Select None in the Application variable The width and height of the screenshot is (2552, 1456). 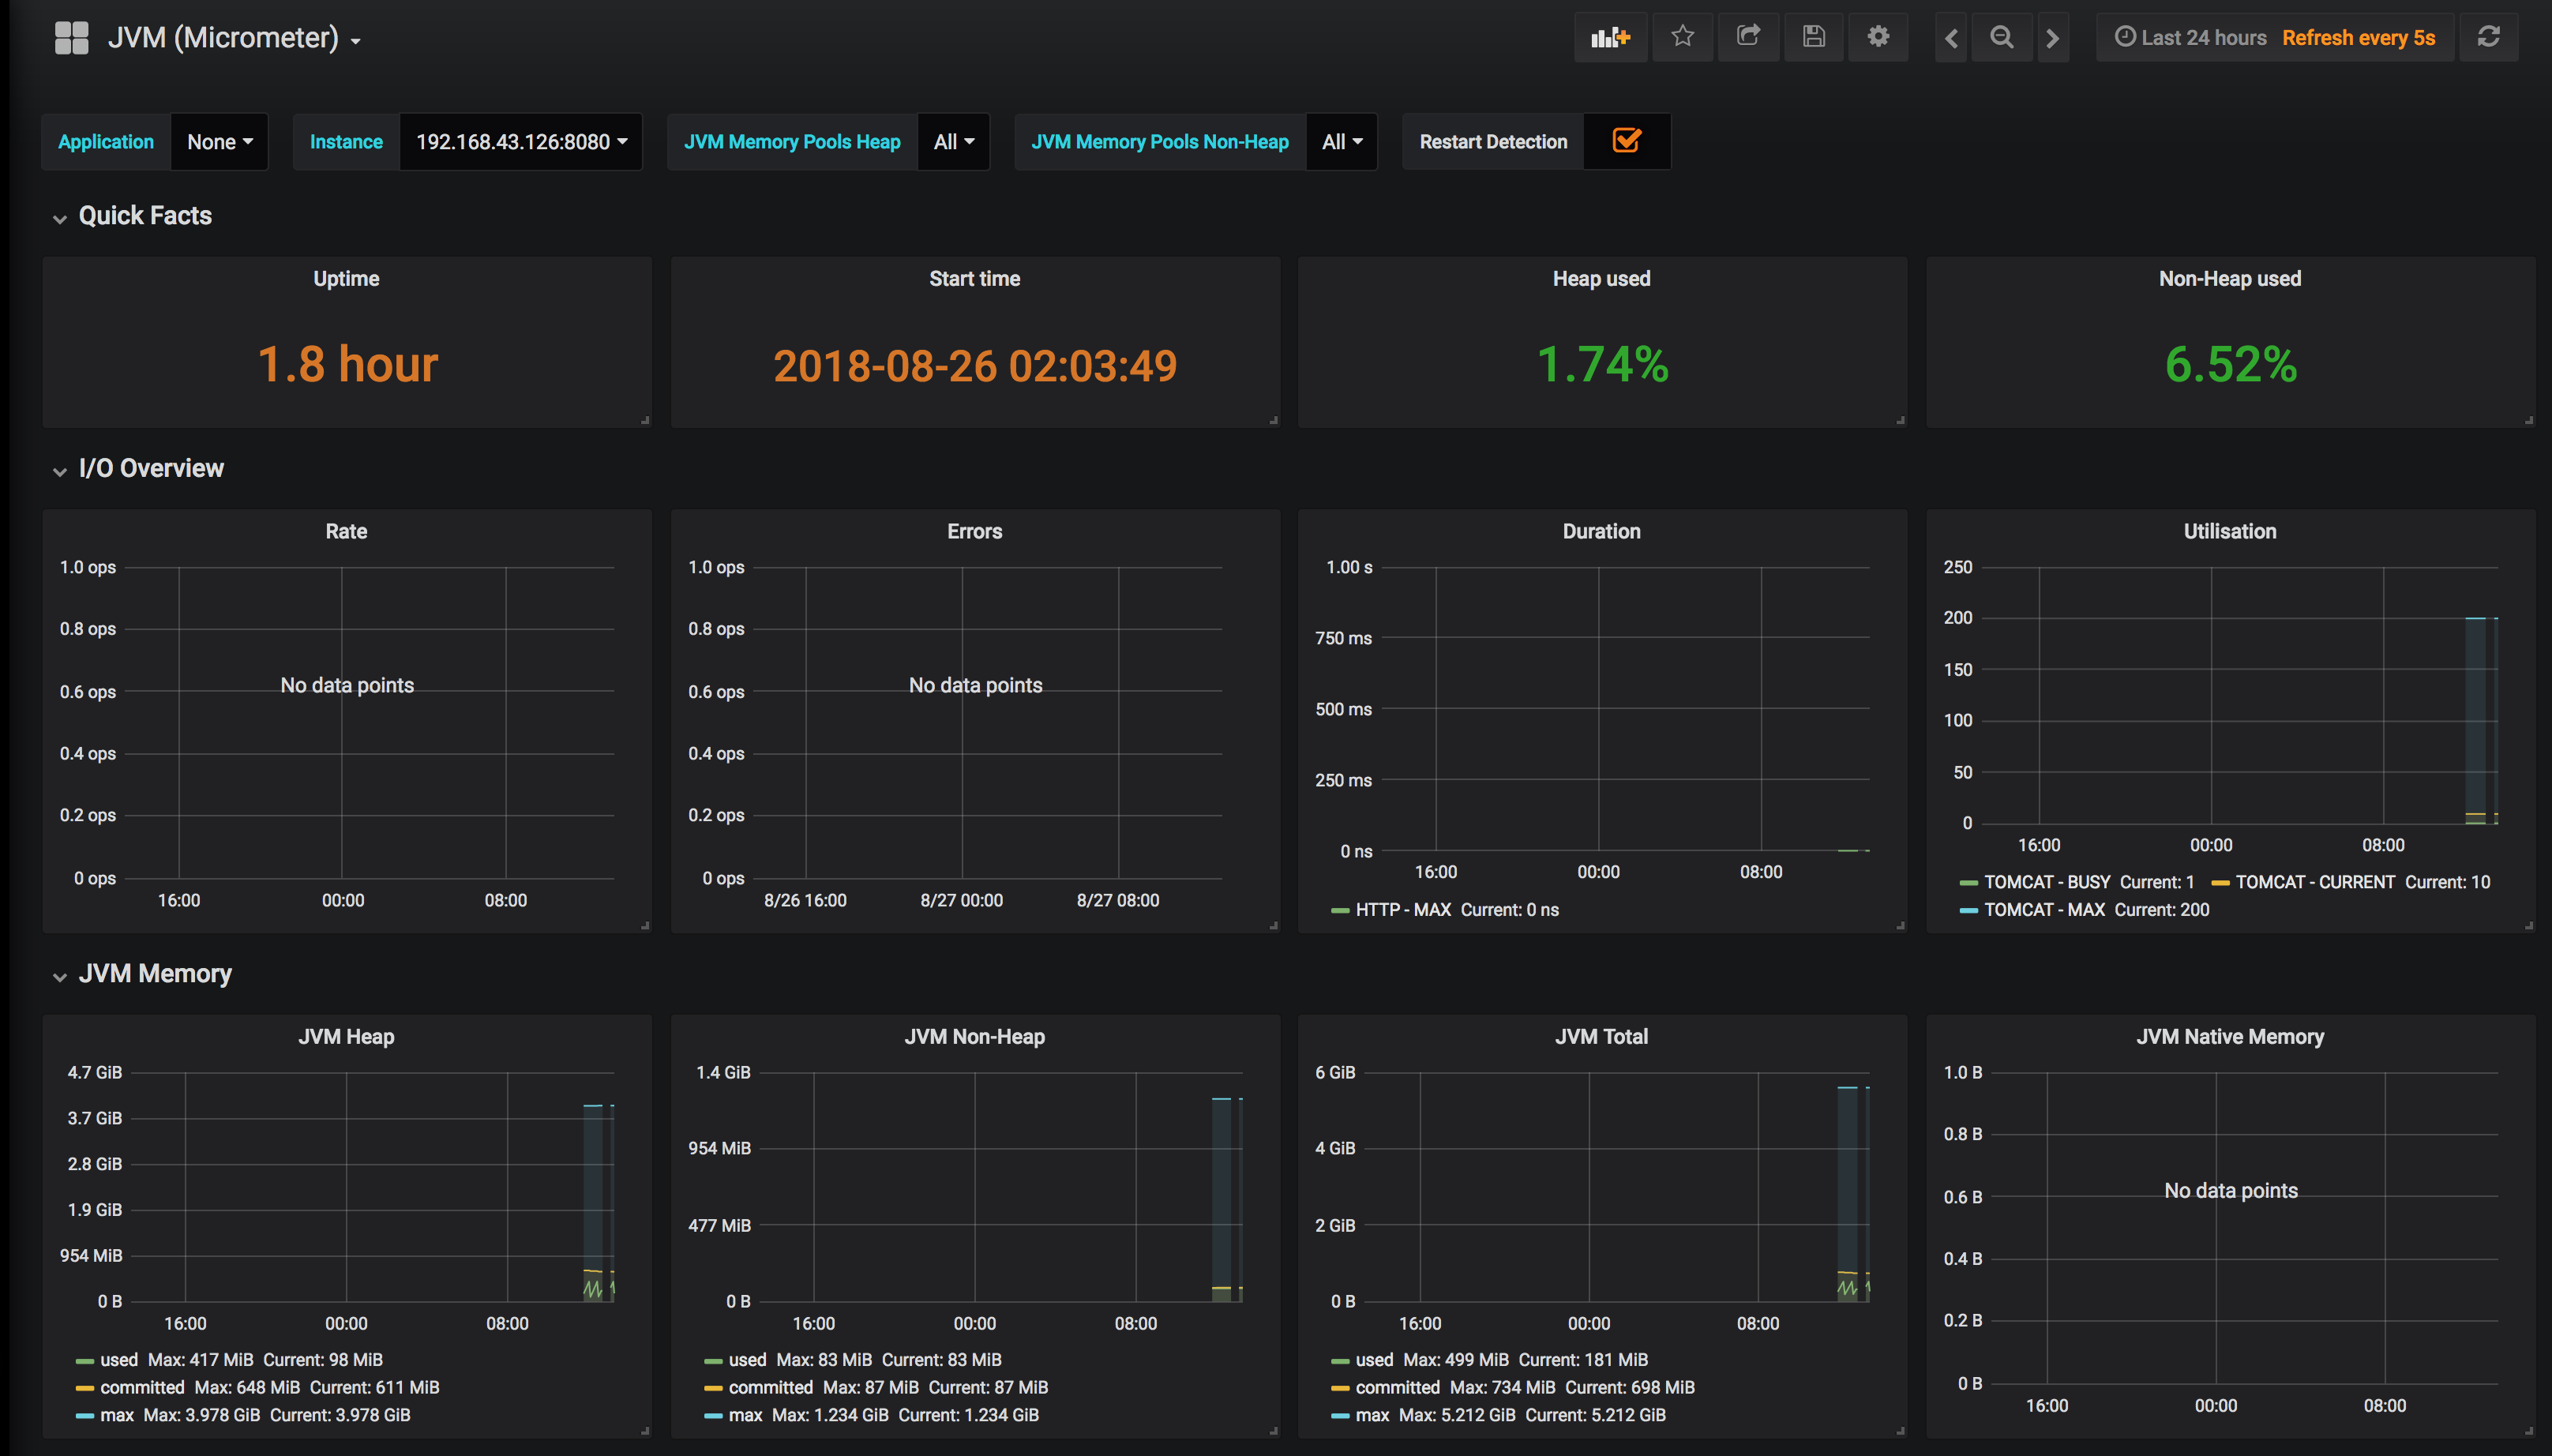coord(217,141)
